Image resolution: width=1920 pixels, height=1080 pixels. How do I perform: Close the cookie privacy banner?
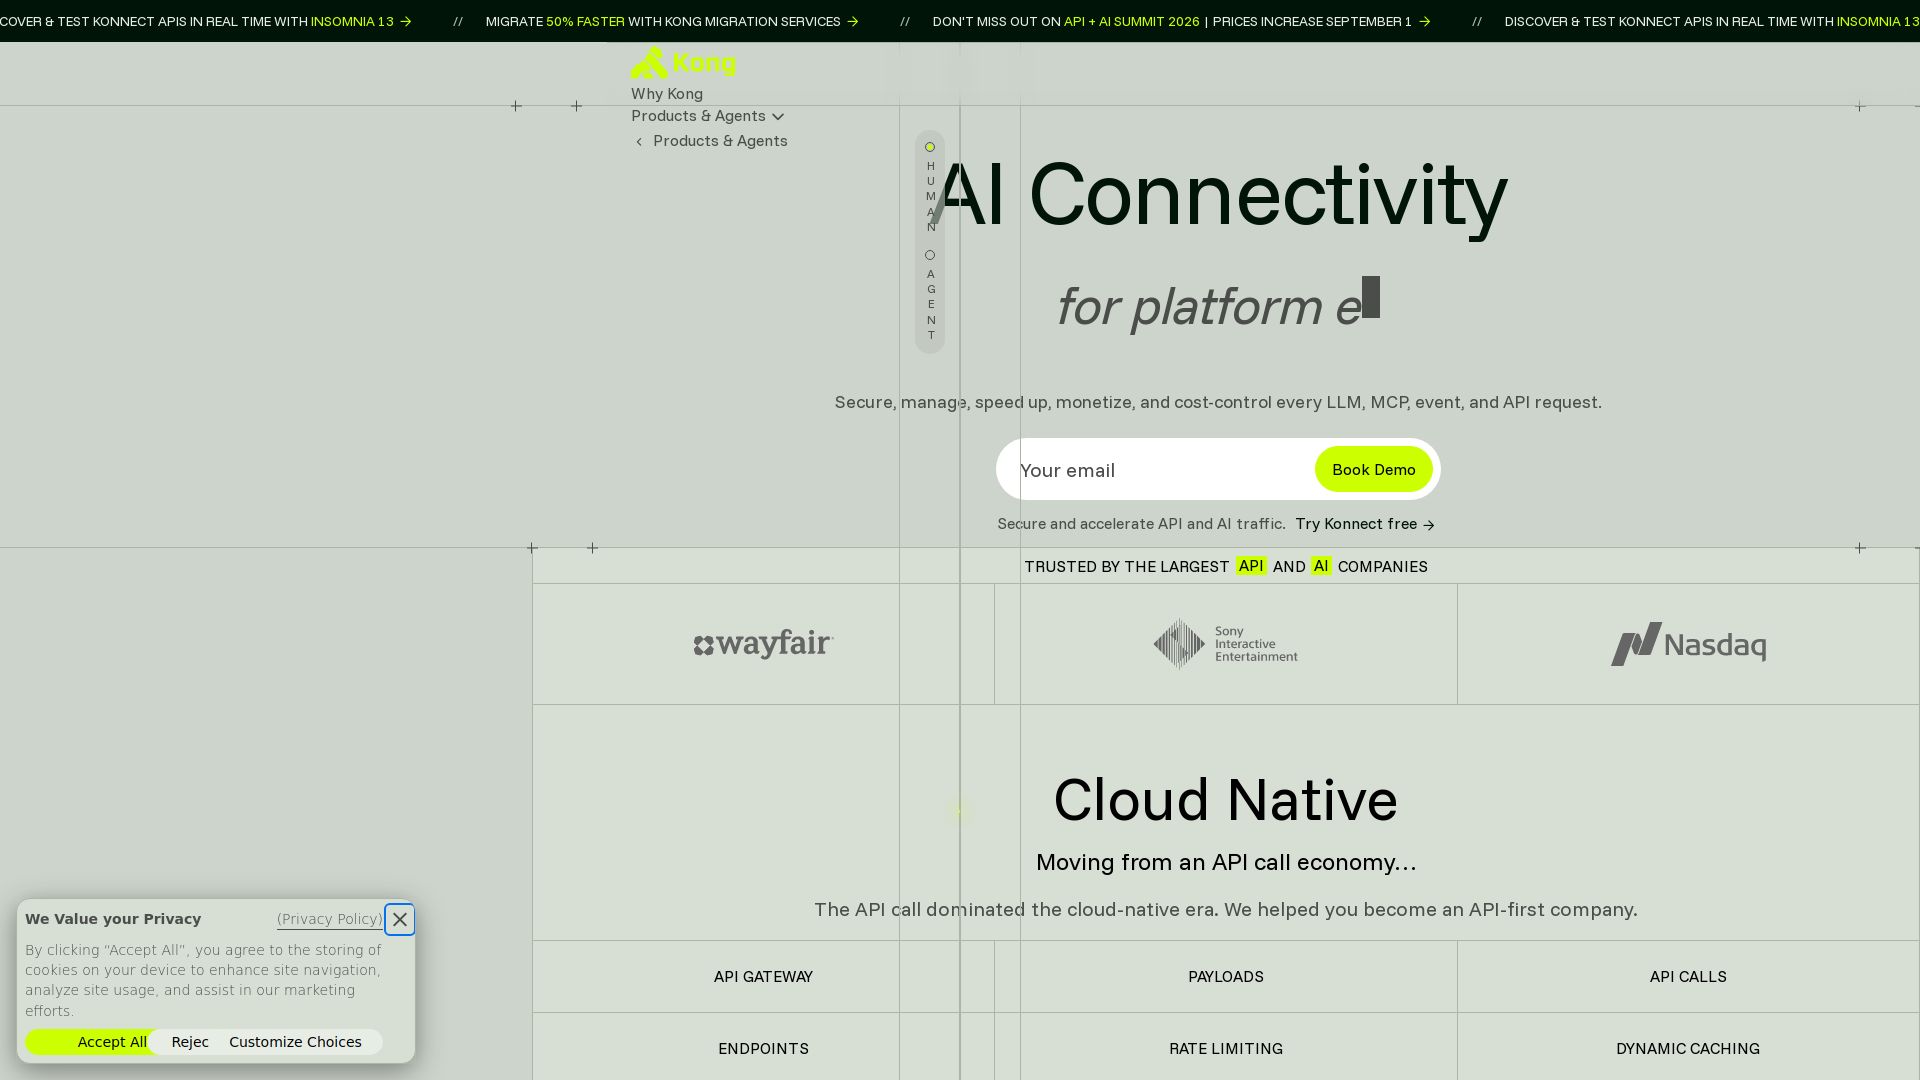pos(400,919)
